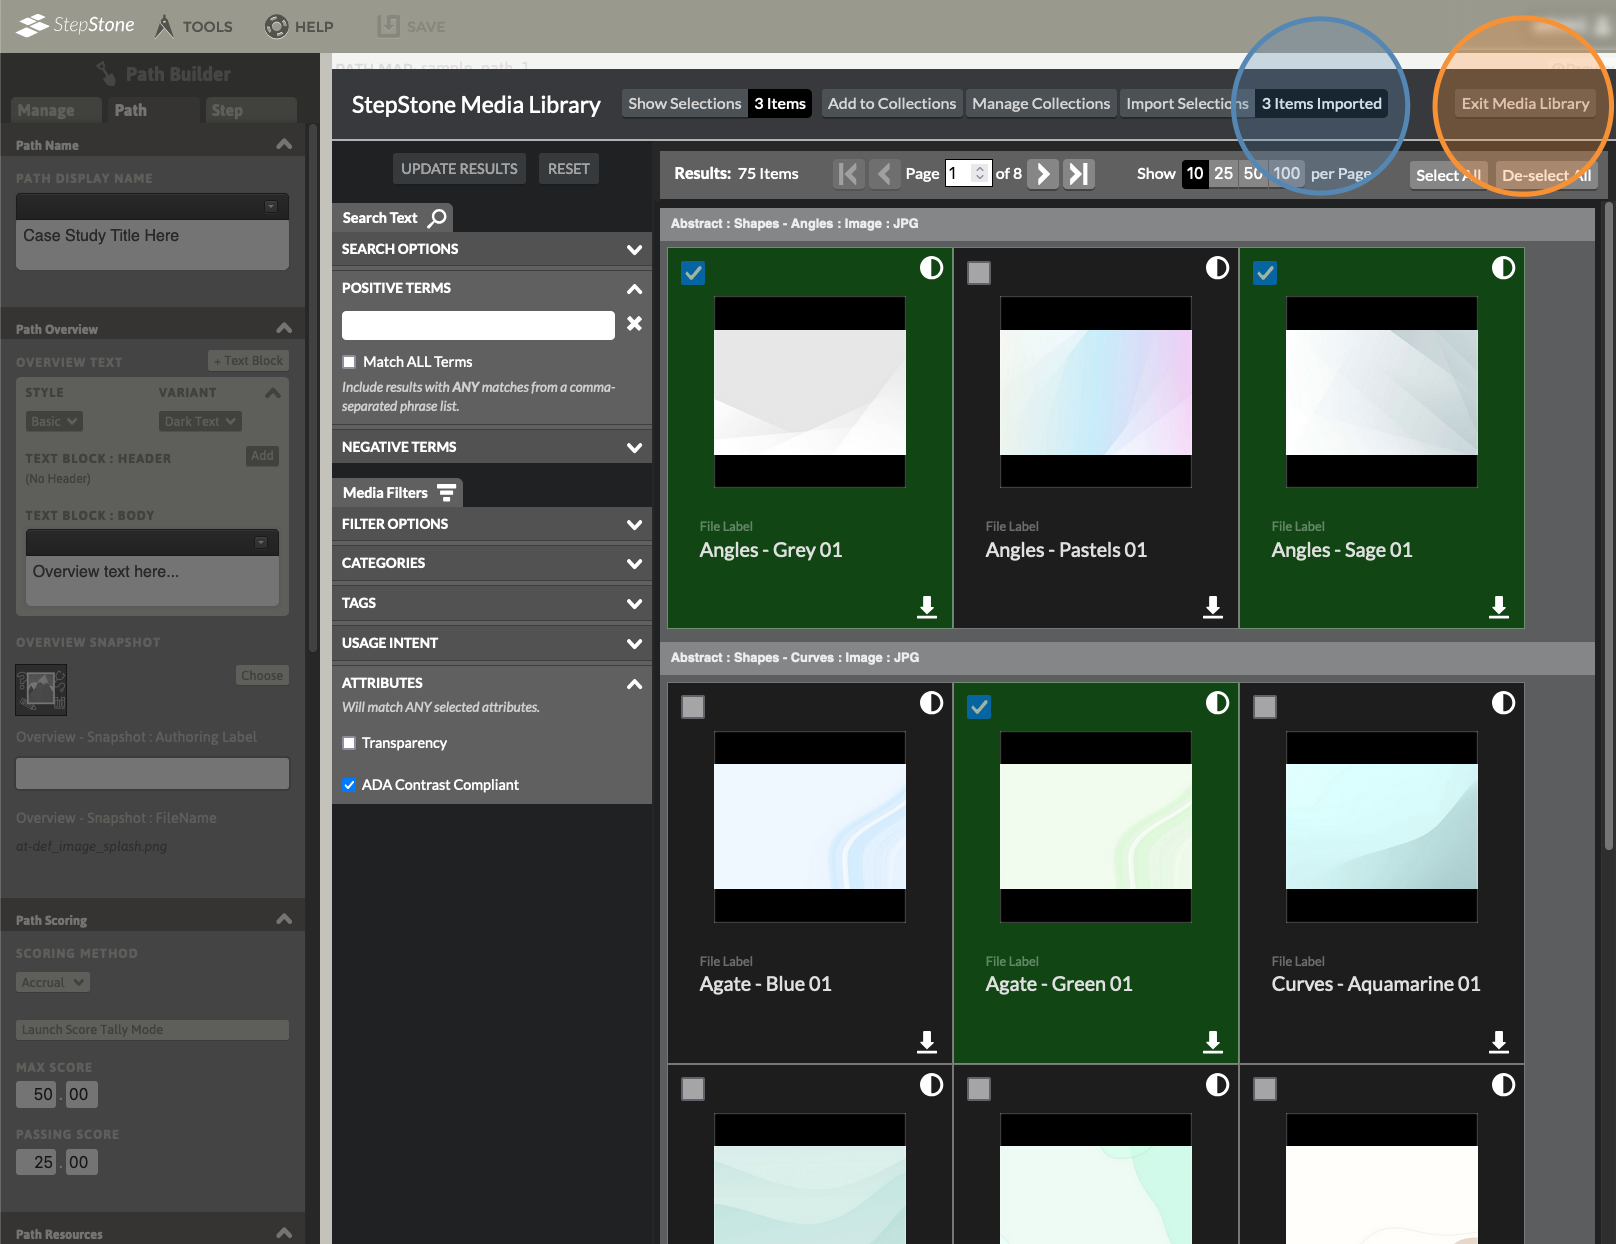Step the page number spinner
1616x1244 pixels.
point(980,174)
